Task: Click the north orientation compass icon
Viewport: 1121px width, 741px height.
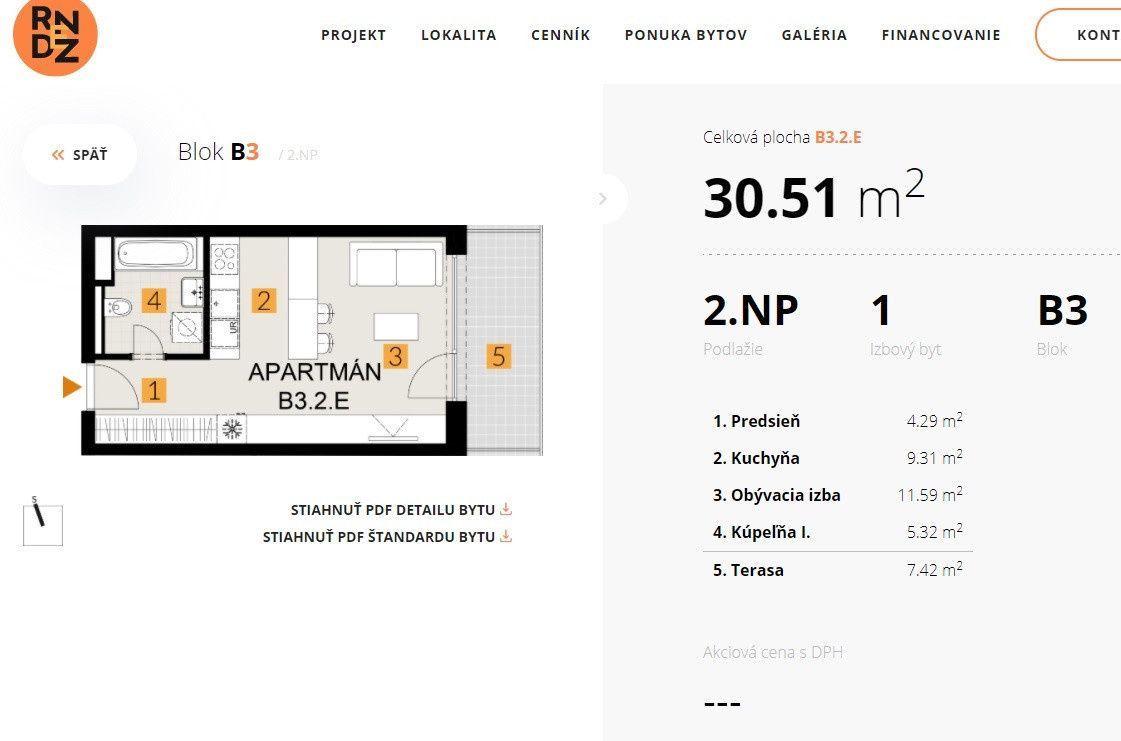Action: (x=42, y=524)
